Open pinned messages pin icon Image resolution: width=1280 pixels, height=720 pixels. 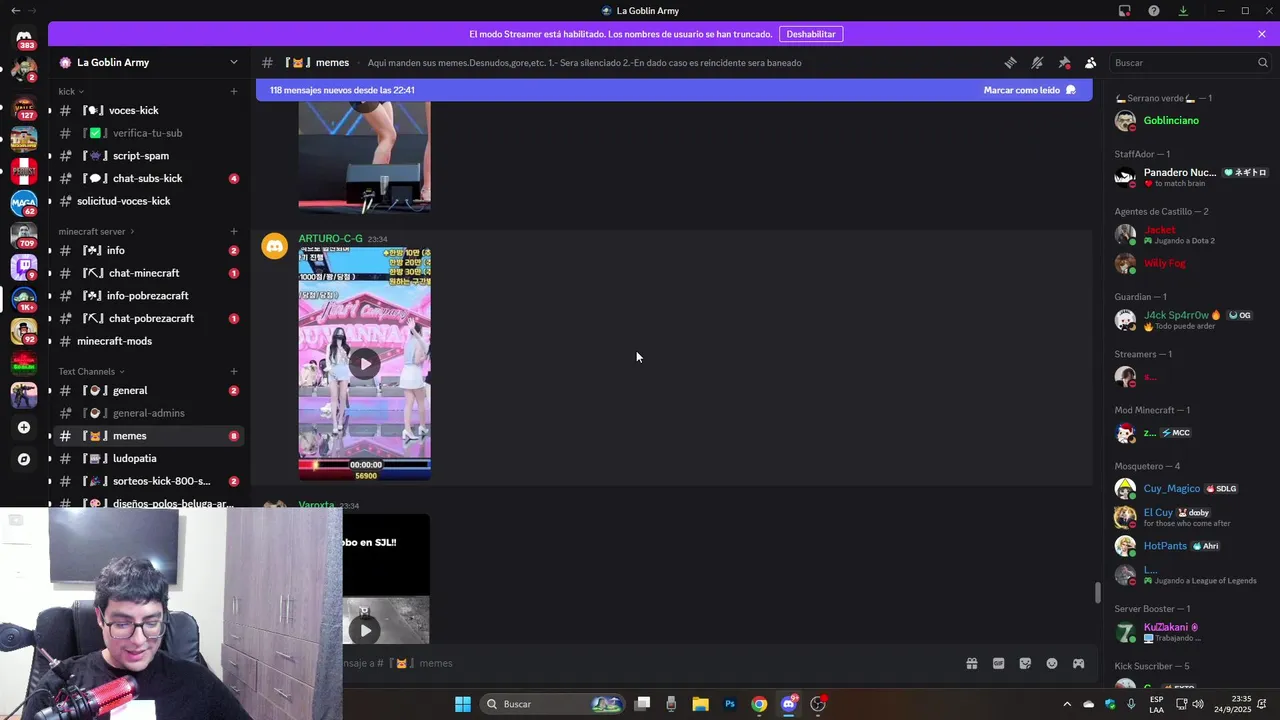(x=1064, y=62)
